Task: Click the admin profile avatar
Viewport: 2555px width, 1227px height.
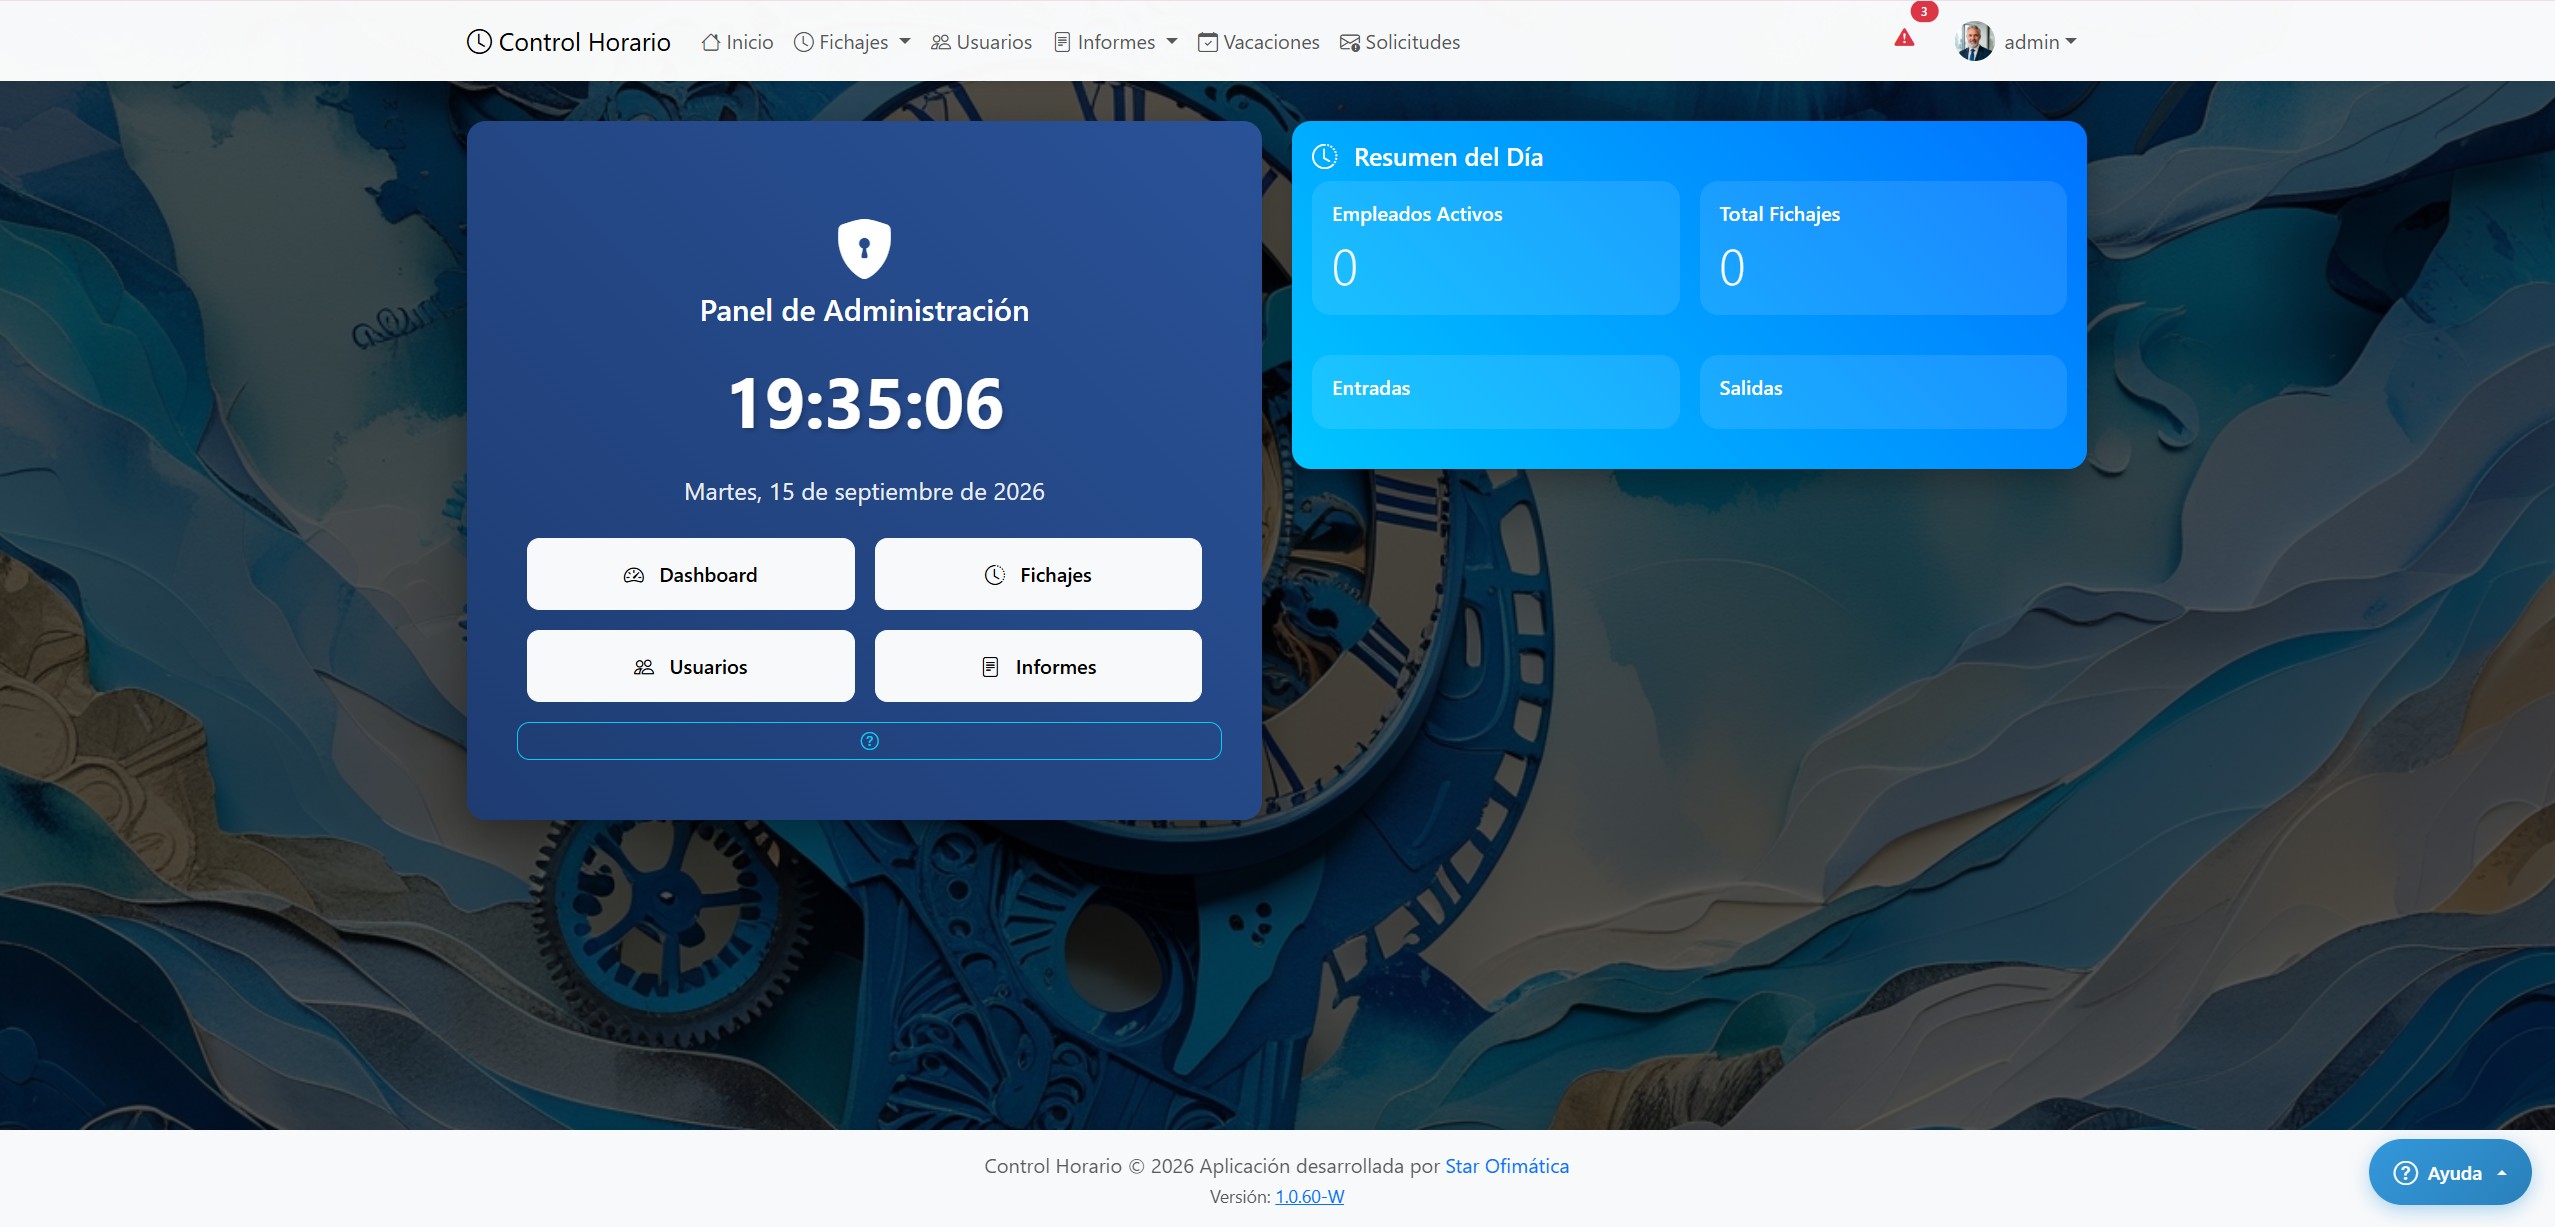Action: click(1974, 41)
